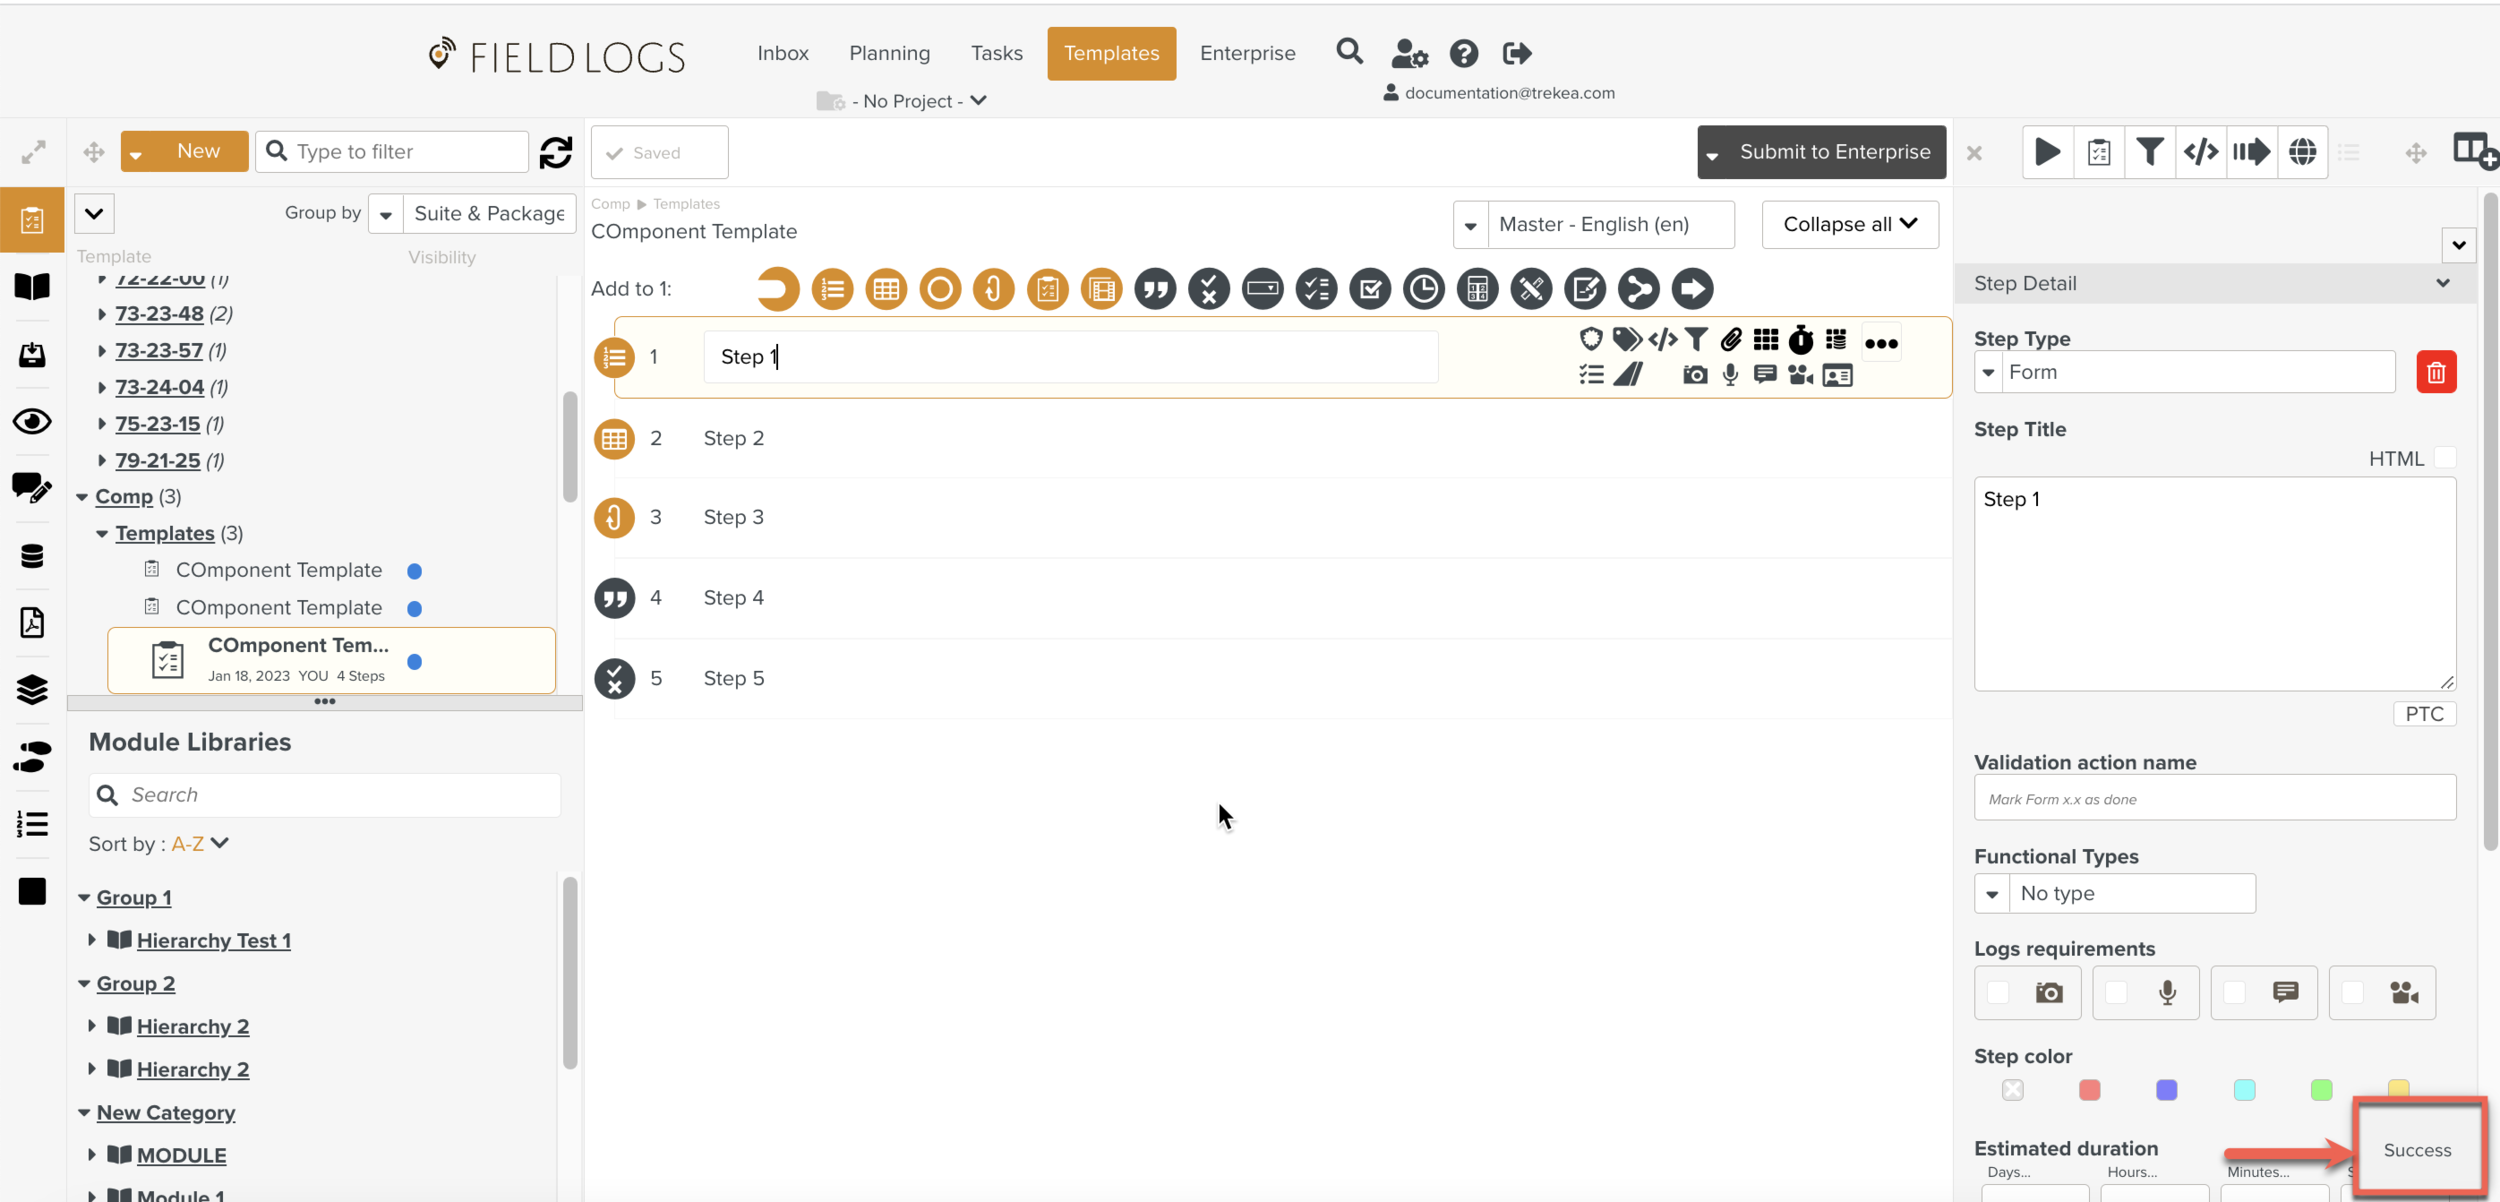Viewport: 2500px width, 1202px height.
Task: Click the shield icon on Step 1
Action: (1591, 339)
